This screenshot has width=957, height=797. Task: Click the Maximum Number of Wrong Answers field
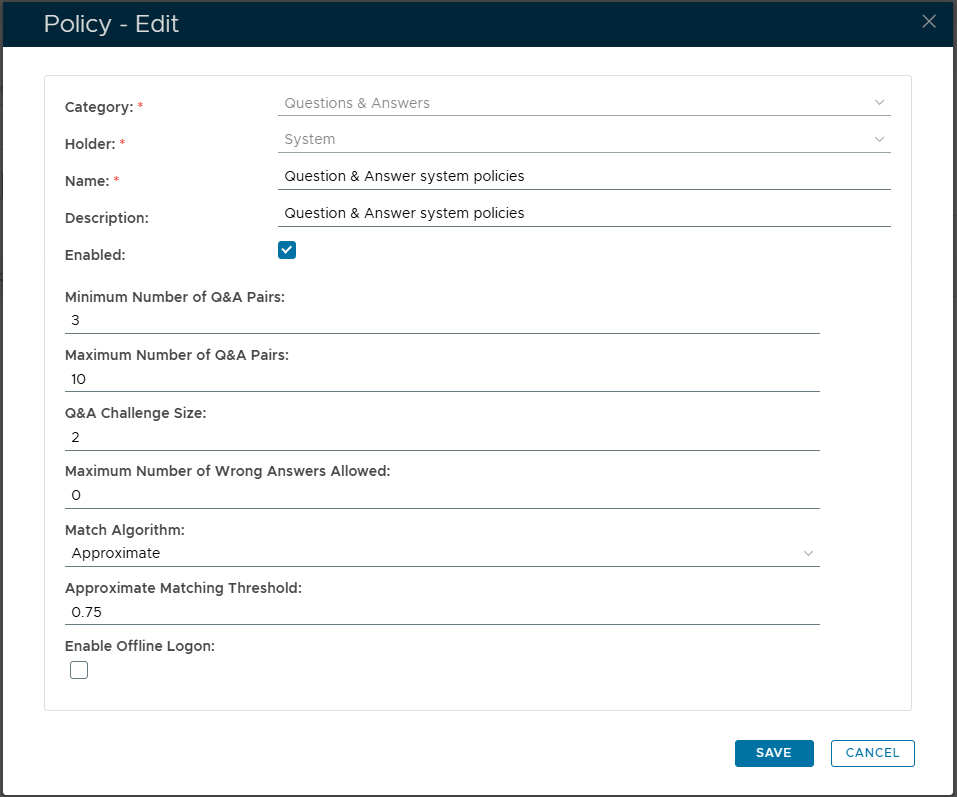[440, 496]
